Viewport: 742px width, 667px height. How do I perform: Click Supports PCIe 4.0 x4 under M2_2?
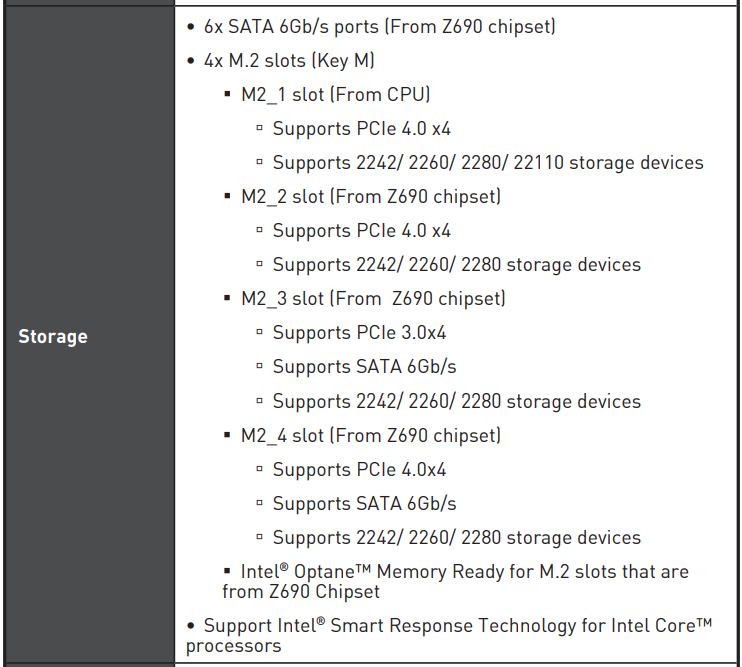361,231
